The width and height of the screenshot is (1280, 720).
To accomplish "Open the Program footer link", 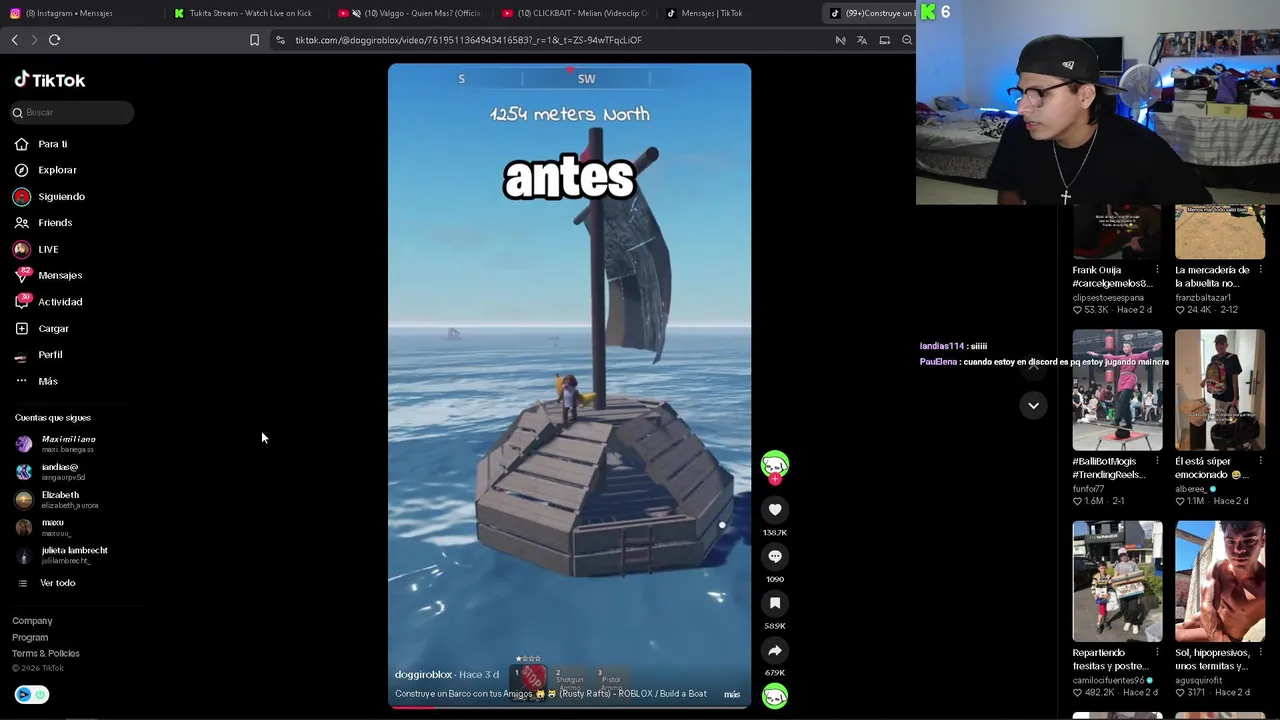I will 30,637.
